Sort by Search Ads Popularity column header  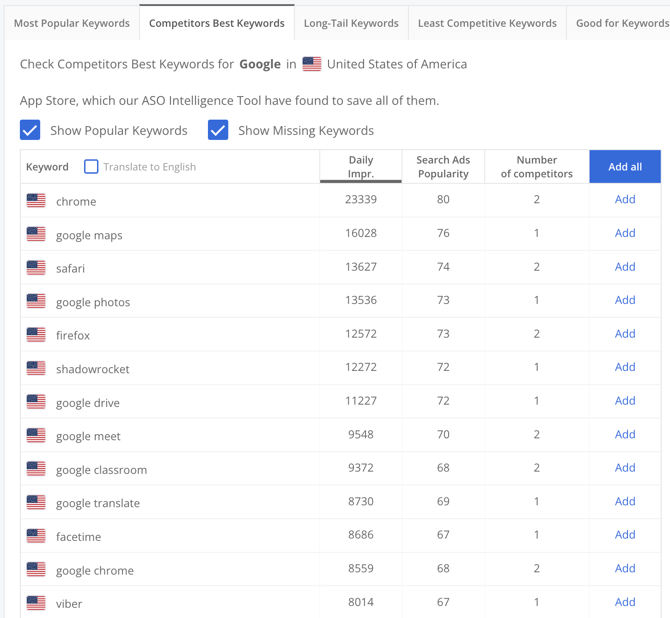443,167
